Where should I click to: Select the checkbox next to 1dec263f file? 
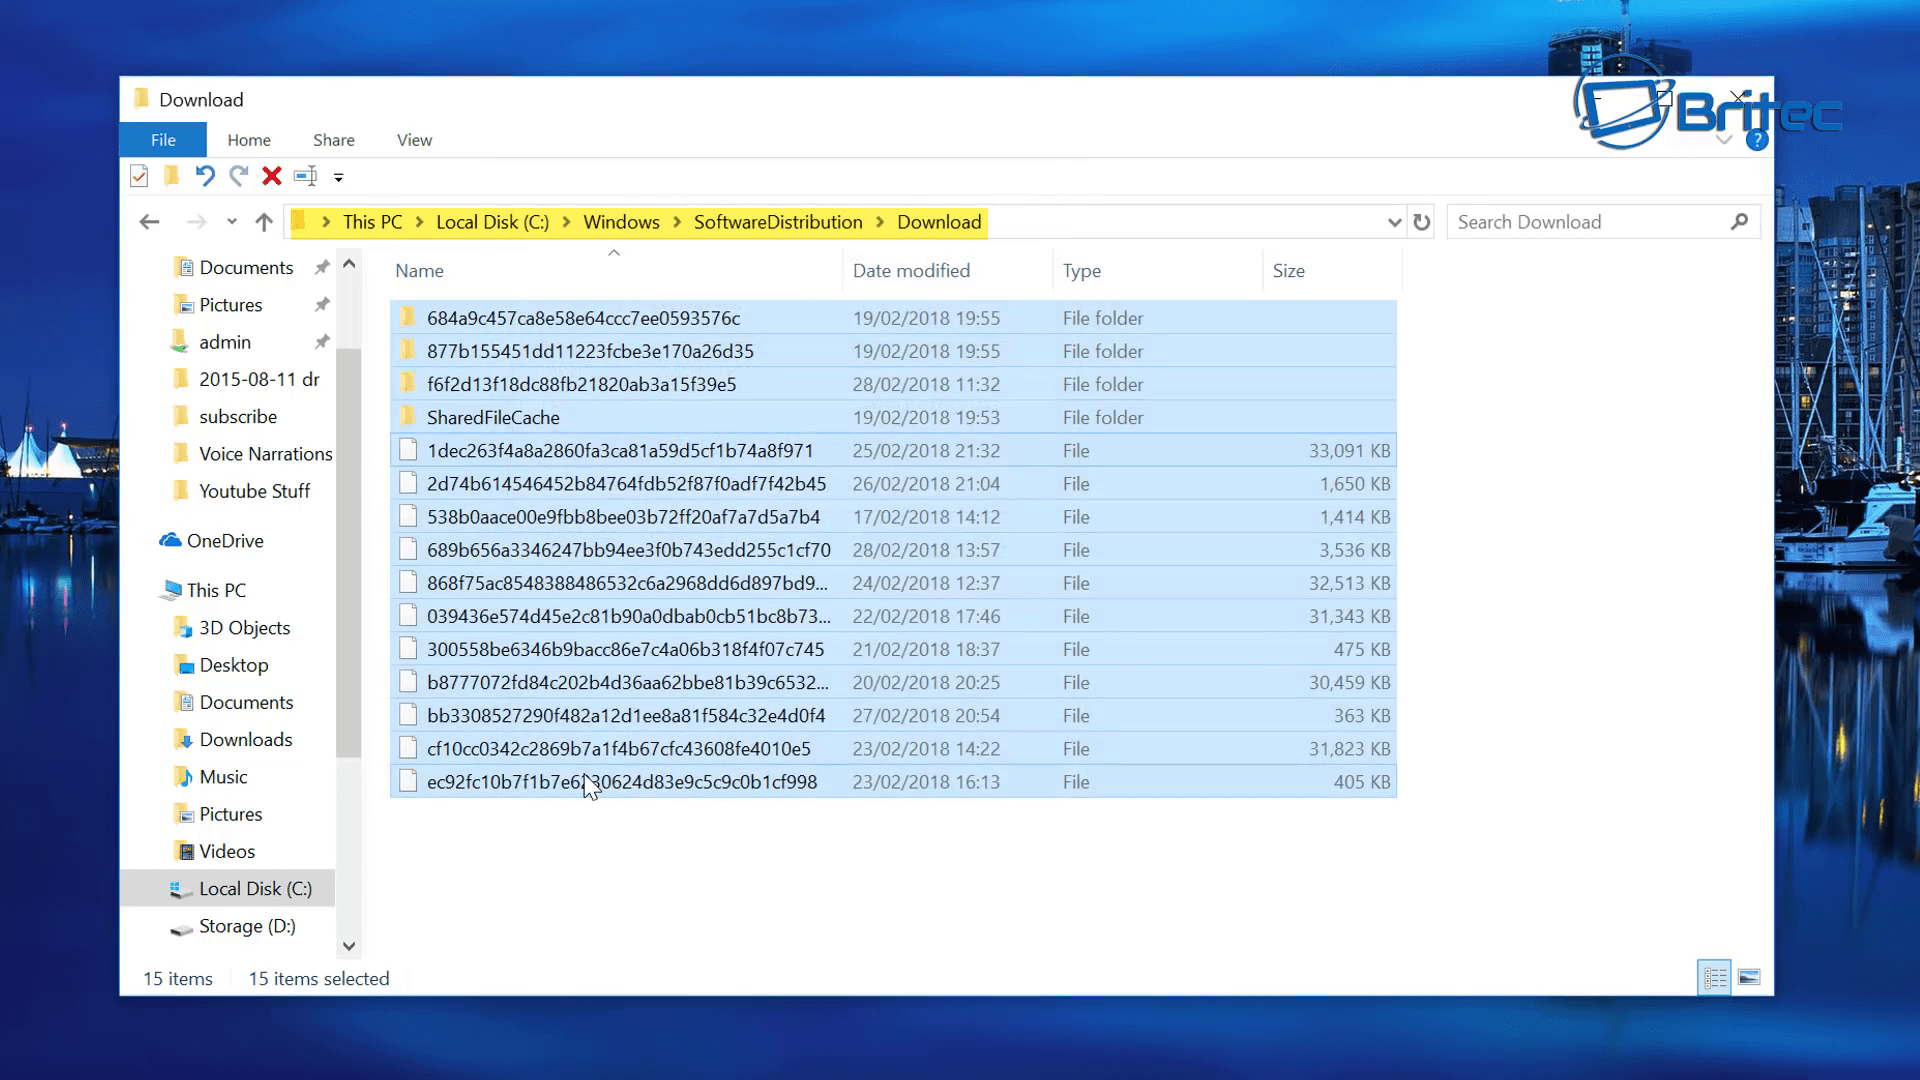[407, 450]
